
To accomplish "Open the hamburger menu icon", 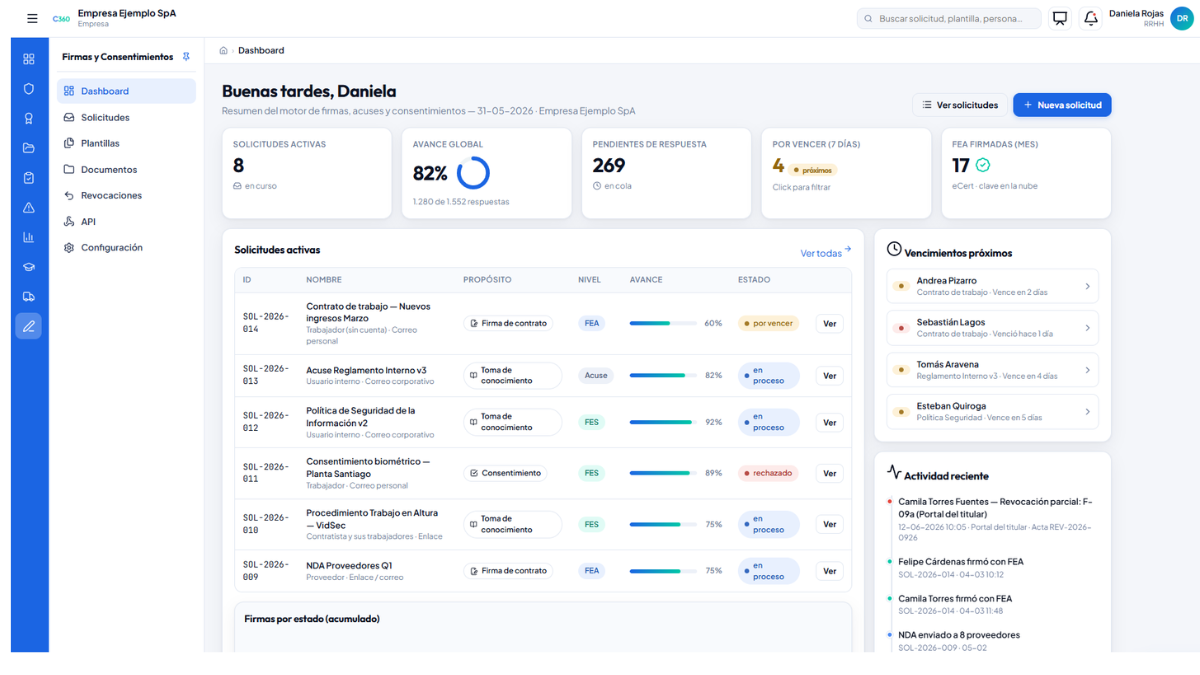I will coord(32,18).
